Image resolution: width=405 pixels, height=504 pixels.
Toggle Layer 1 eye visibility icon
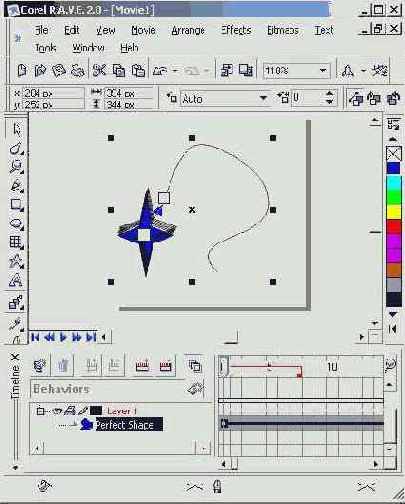pos(58,411)
